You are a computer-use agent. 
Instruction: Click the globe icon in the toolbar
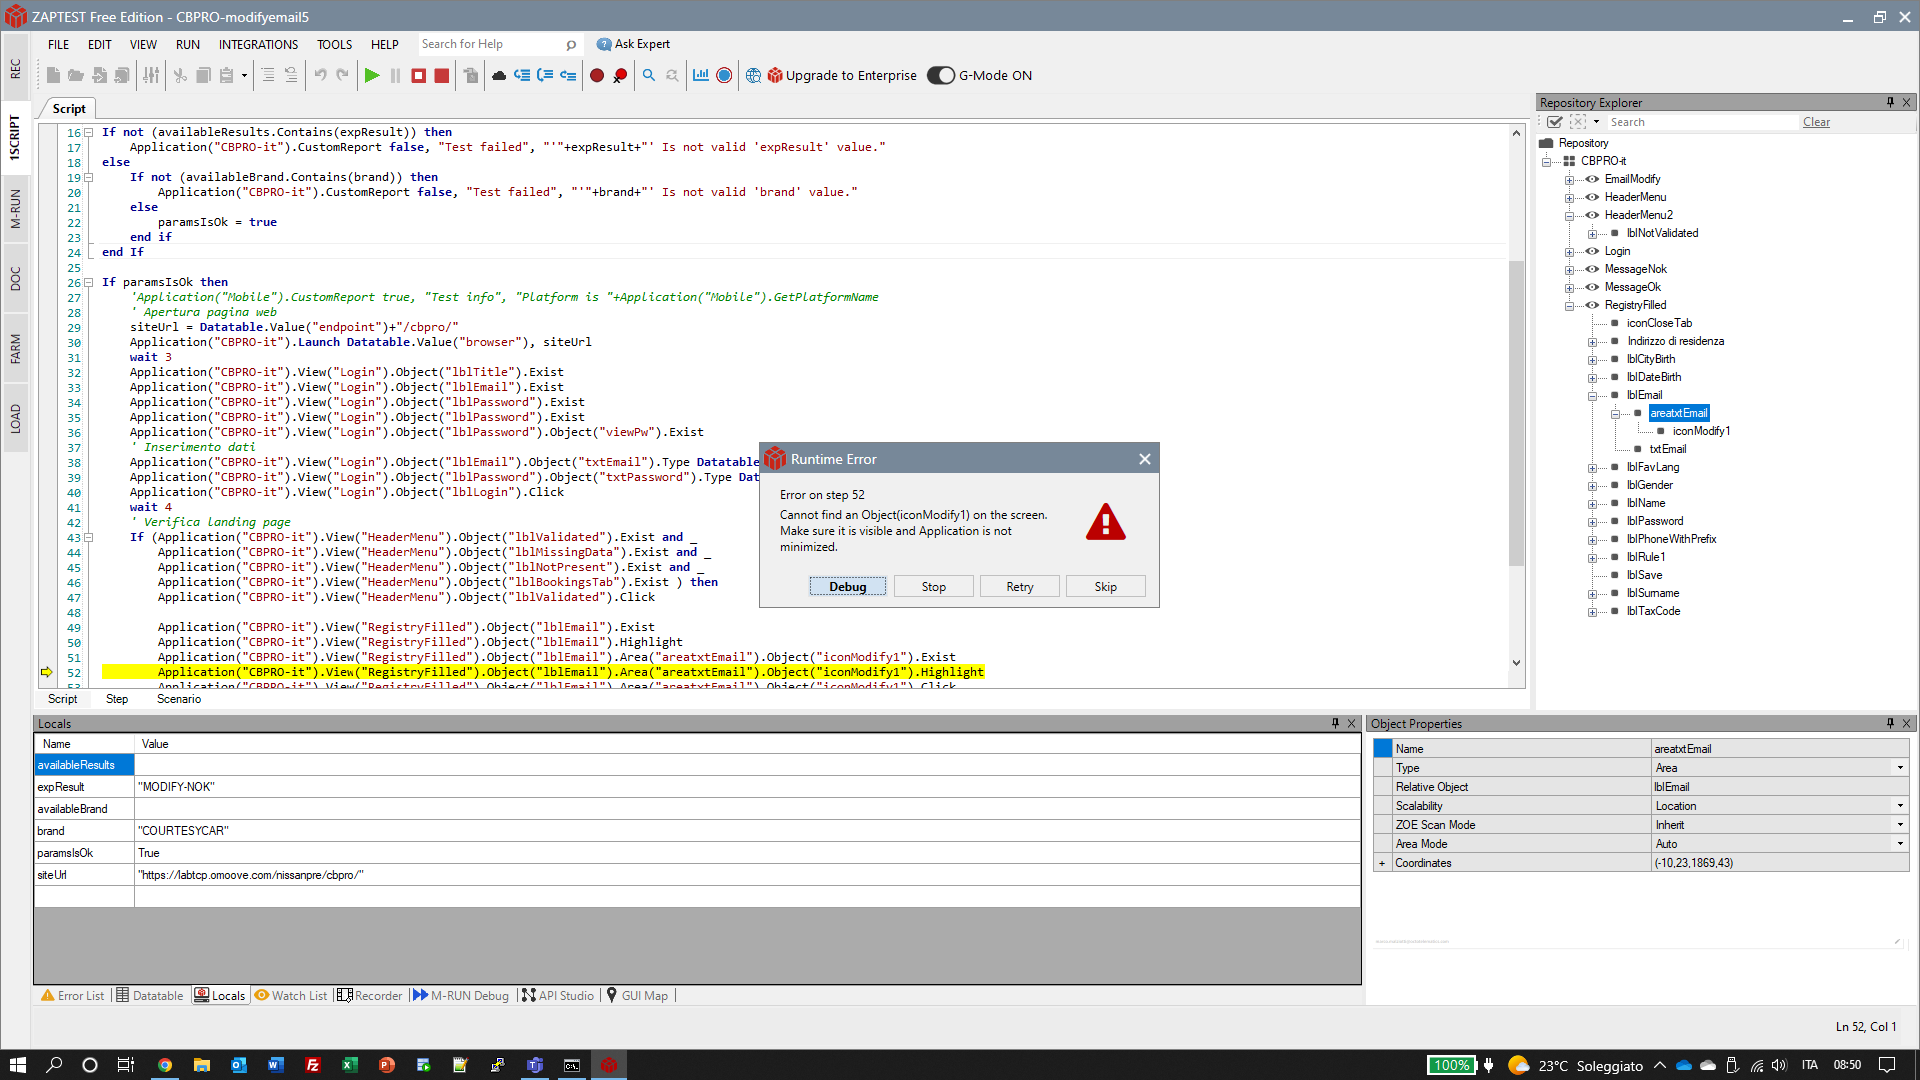754,75
